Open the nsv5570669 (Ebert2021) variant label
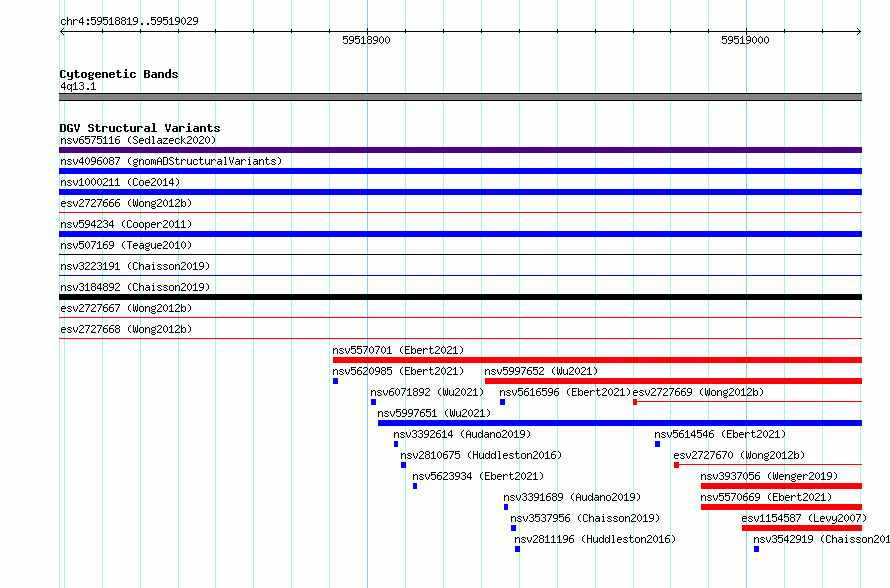The image size is (890, 588). [766, 497]
